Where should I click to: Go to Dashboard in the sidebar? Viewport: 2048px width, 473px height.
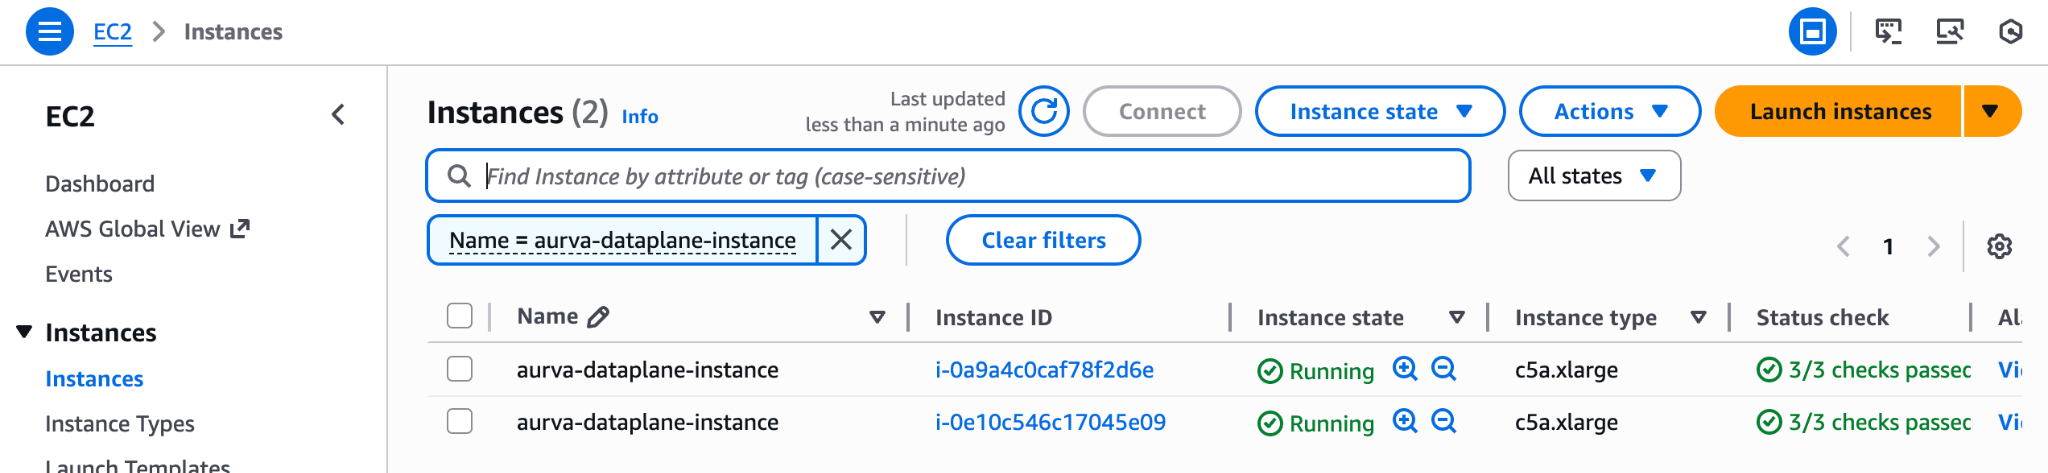click(100, 184)
